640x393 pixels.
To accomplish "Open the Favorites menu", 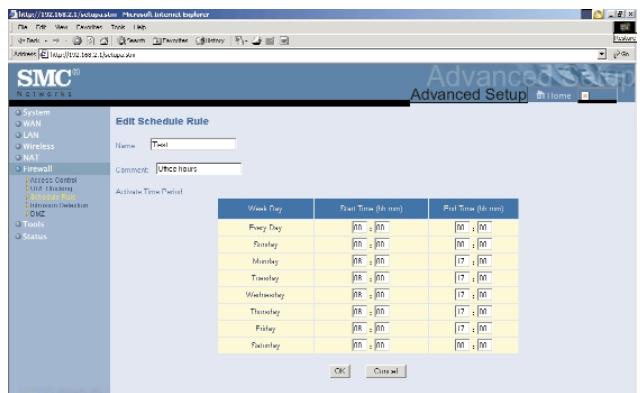I will tap(89, 27).
